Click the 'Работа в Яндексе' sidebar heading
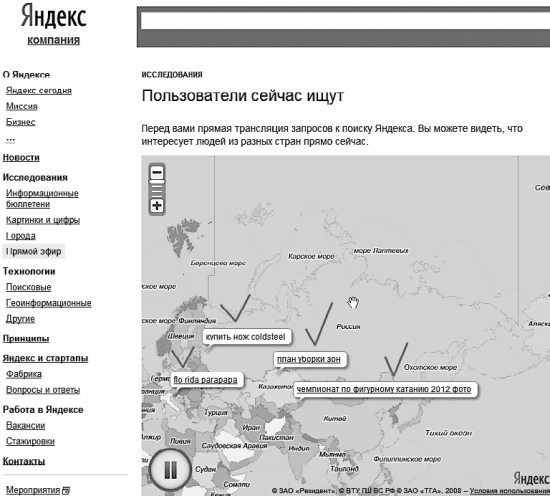The width and height of the screenshot is (550, 496). [43, 410]
